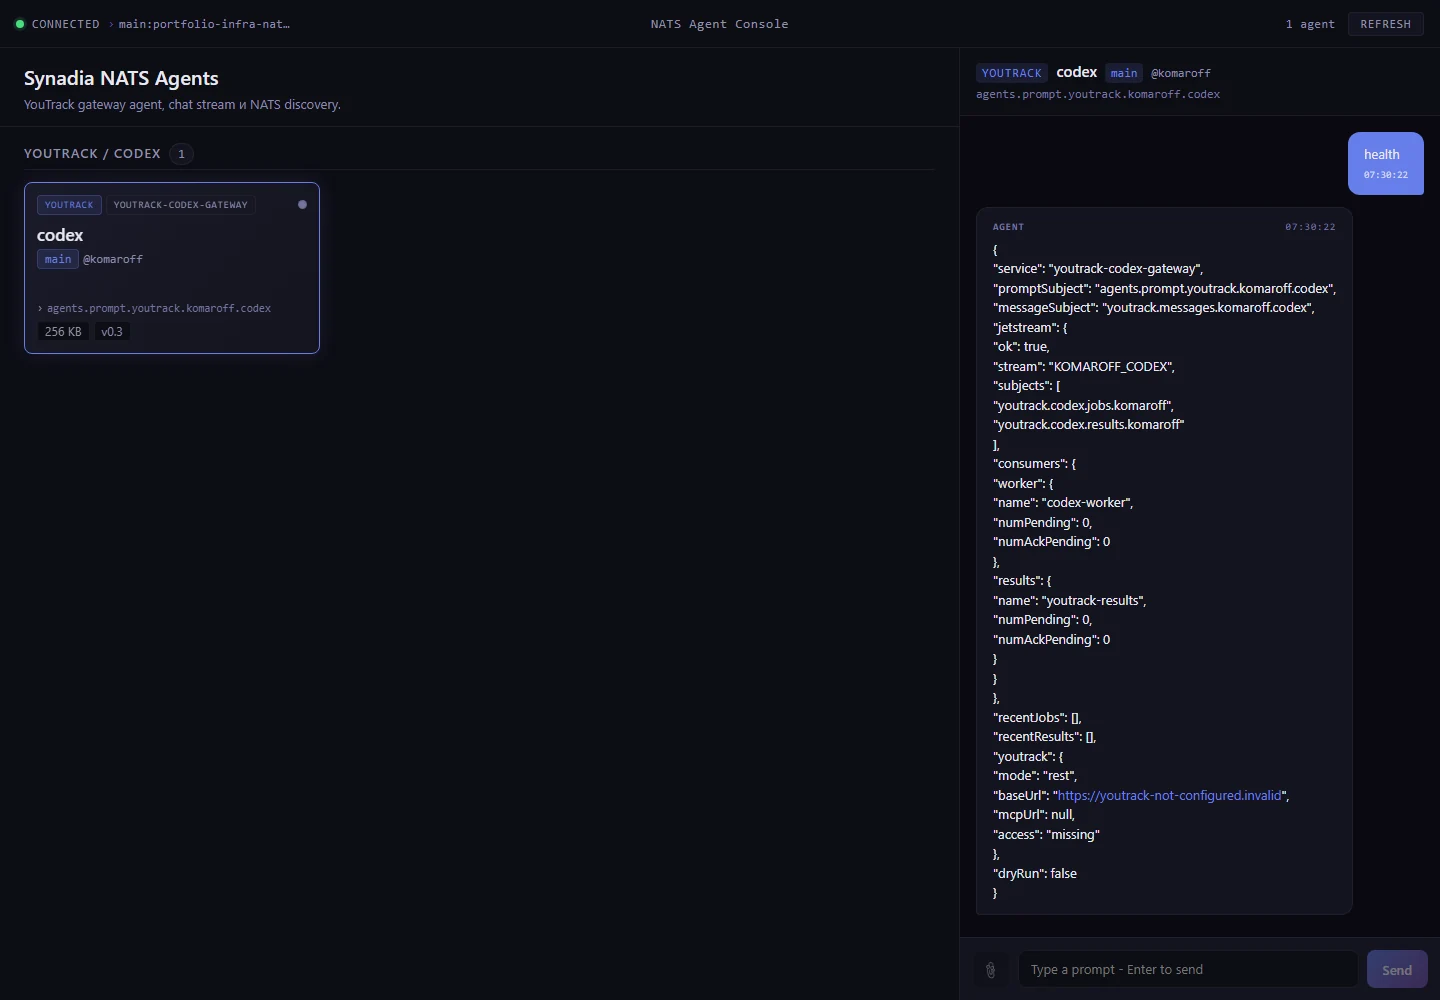Click the YOUTRACK badge in the chat header
This screenshot has height=1000, width=1440.
coord(1012,73)
